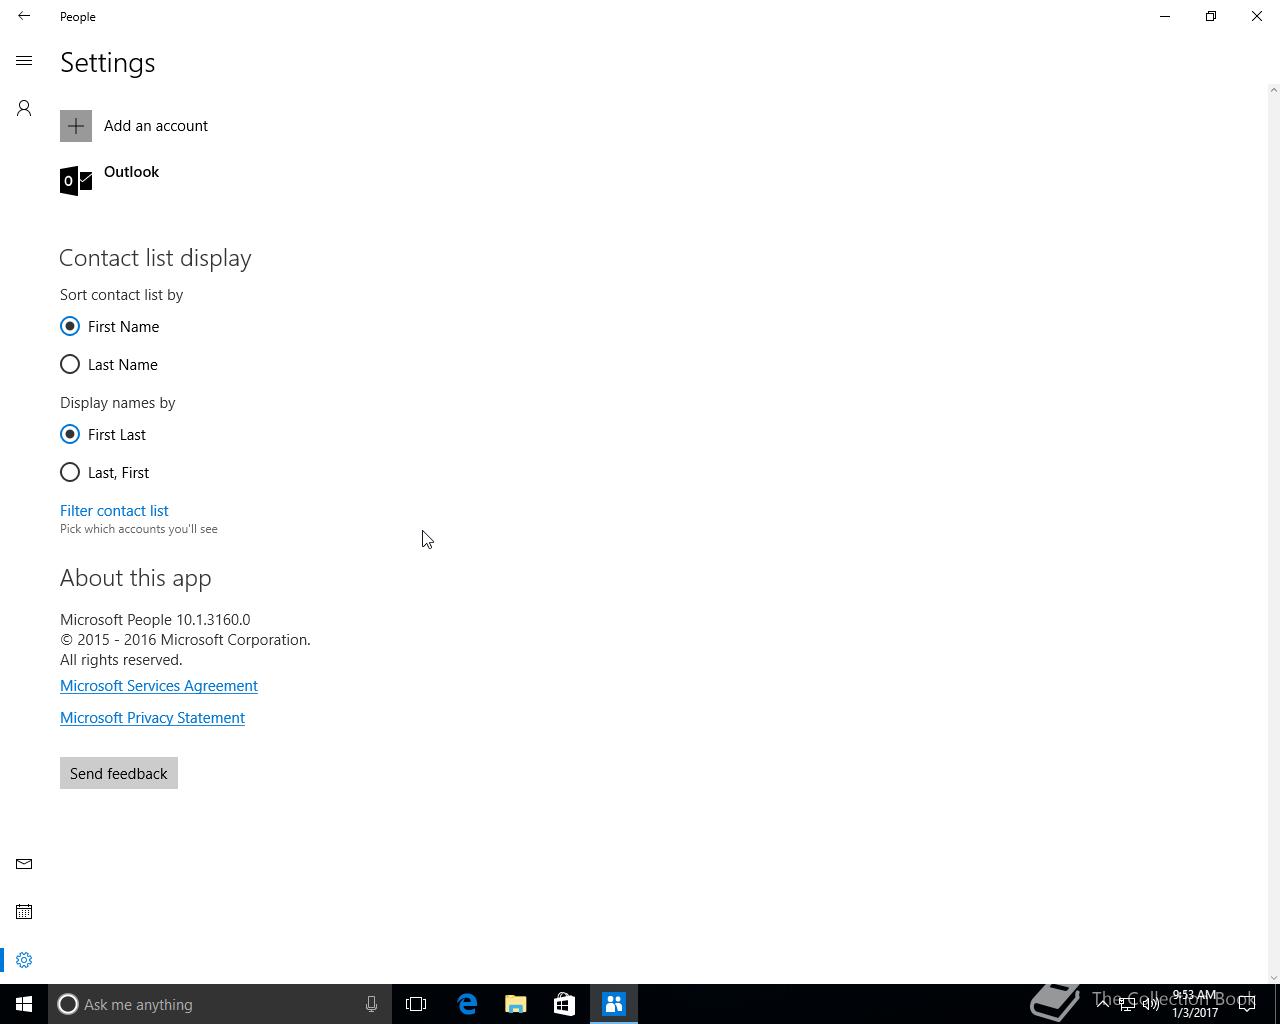This screenshot has height=1024, width=1280.
Task: Open File Explorer from taskbar
Action: [516, 1004]
